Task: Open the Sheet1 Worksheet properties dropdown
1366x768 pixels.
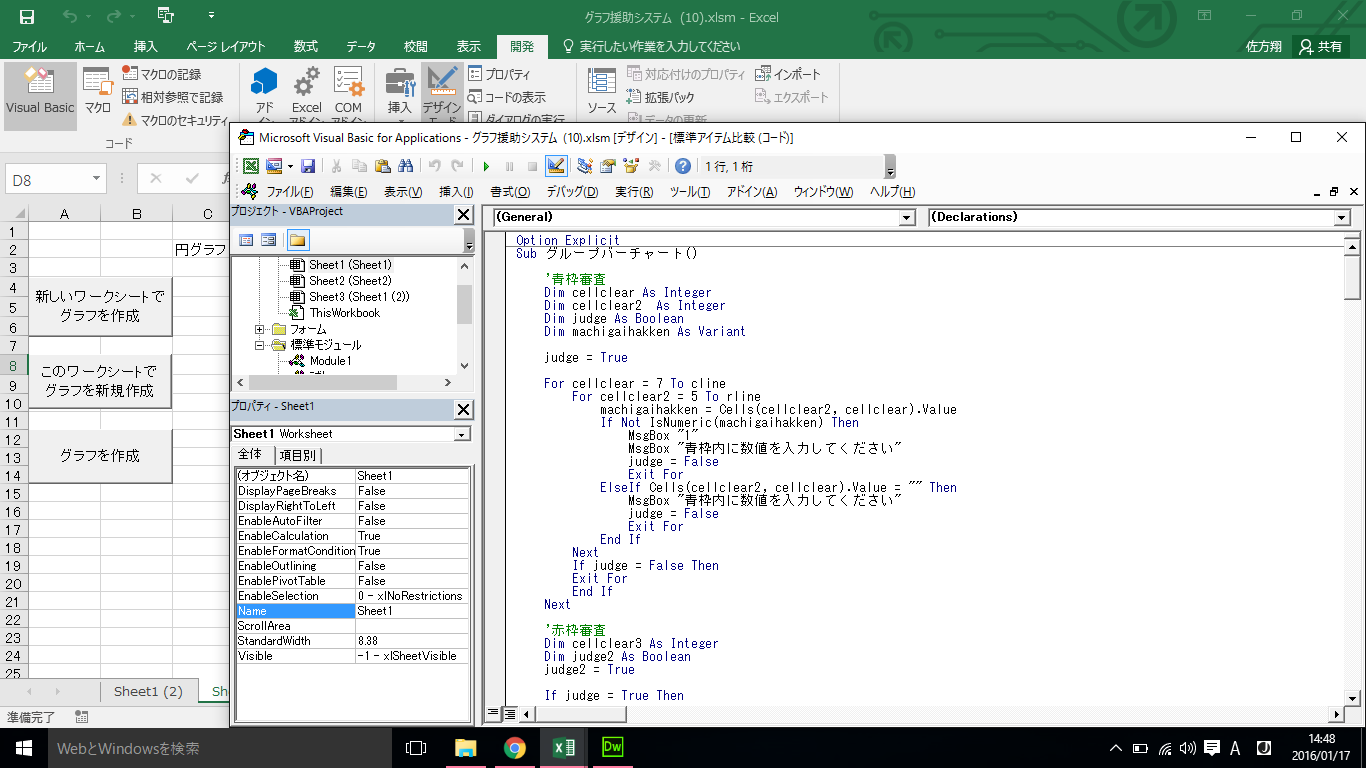Action: [x=461, y=435]
